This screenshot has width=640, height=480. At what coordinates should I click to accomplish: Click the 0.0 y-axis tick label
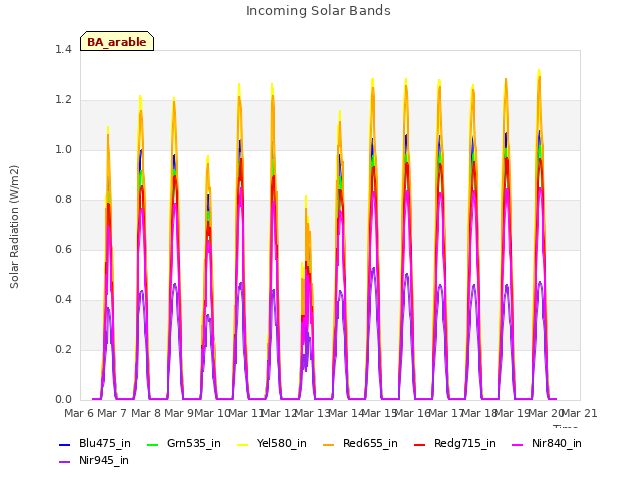(x=63, y=400)
